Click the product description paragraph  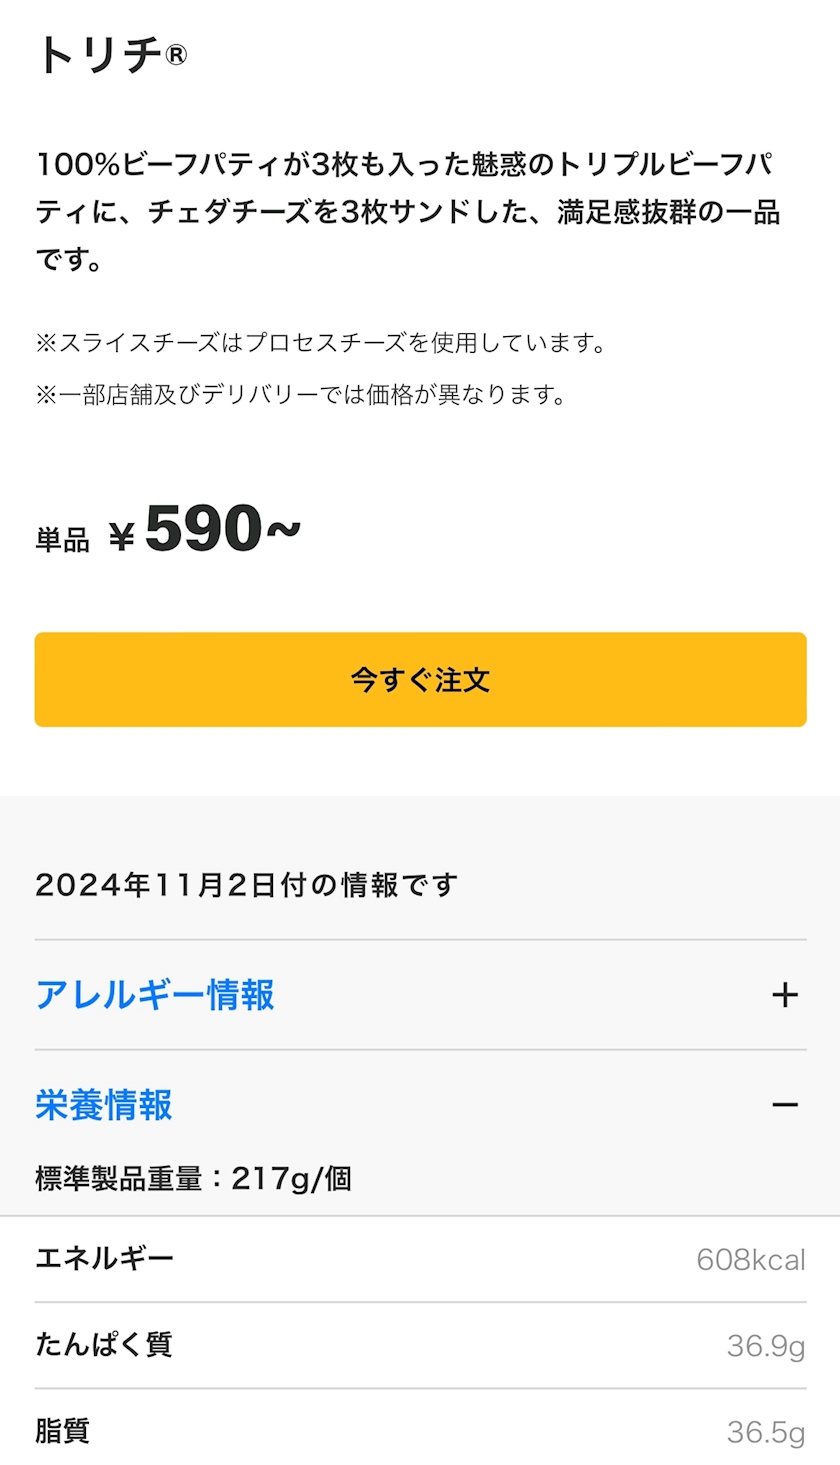[x=408, y=212]
